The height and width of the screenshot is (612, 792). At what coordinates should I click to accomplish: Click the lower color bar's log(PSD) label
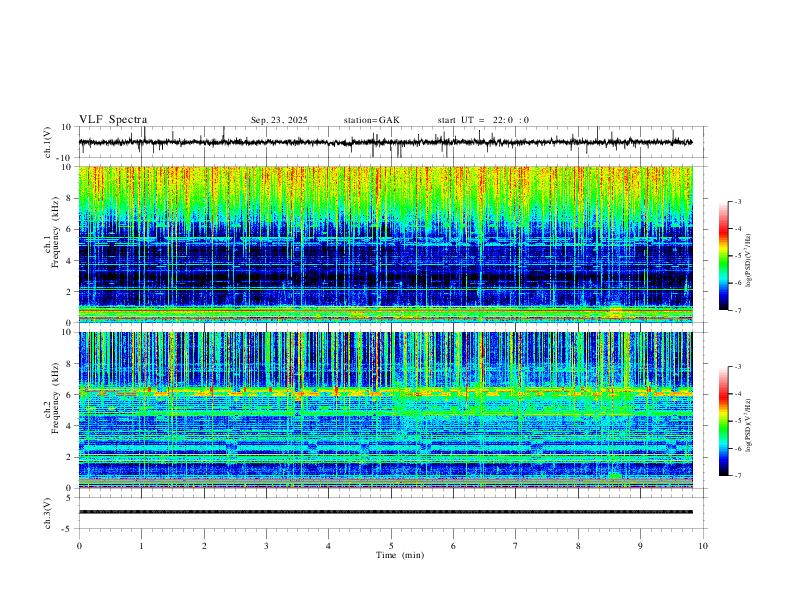[x=749, y=425]
